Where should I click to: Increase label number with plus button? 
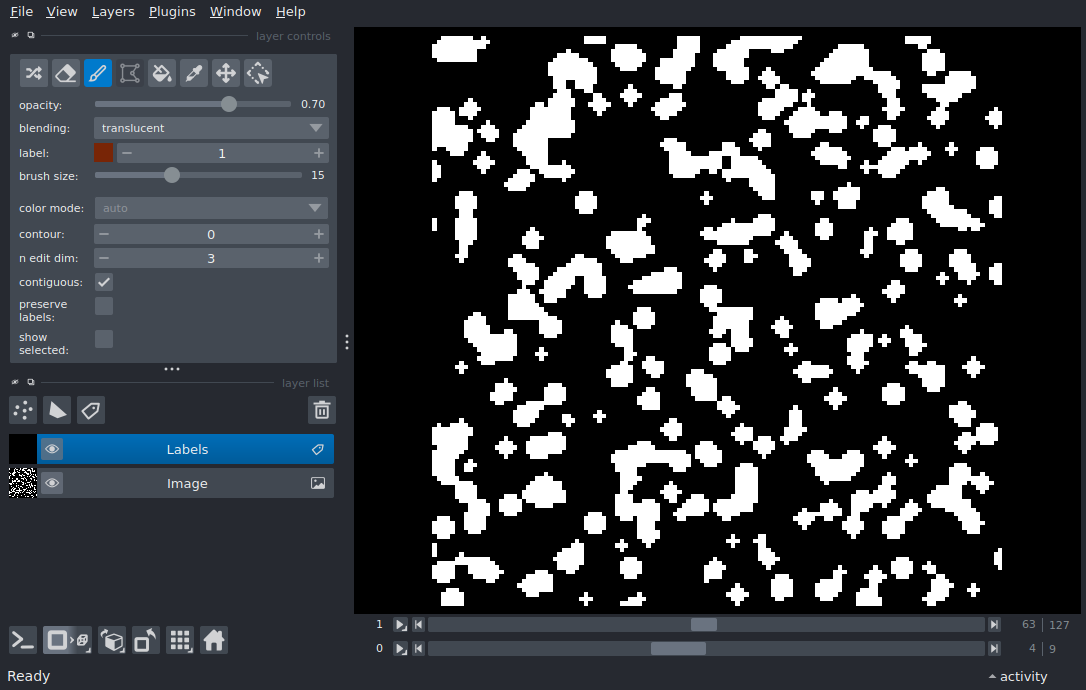point(319,153)
